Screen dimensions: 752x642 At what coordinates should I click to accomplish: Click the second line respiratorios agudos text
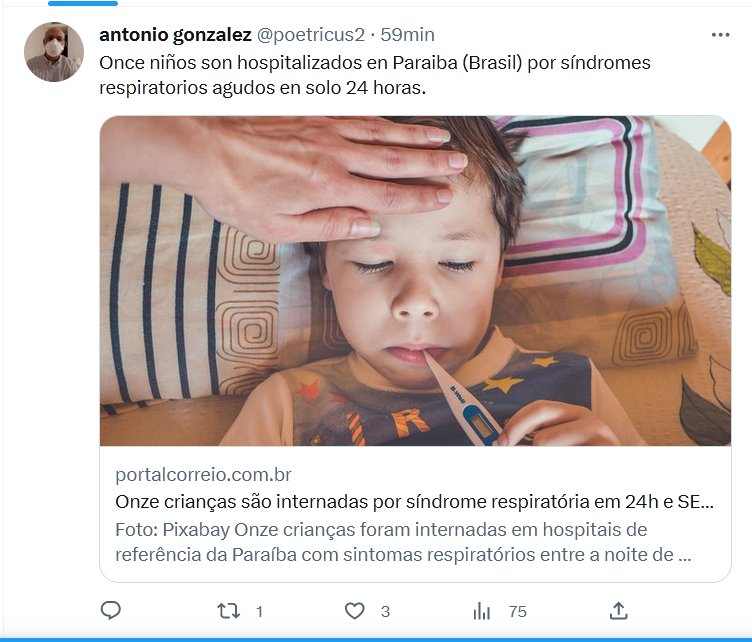262,88
